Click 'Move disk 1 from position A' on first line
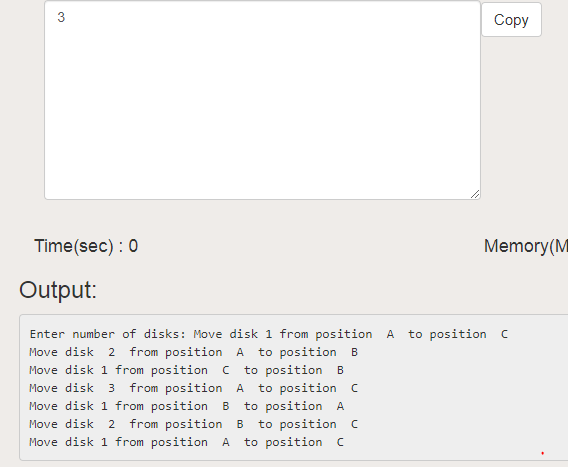Image resolution: width=568 pixels, height=467 pixels. click(x=293, y=334)
